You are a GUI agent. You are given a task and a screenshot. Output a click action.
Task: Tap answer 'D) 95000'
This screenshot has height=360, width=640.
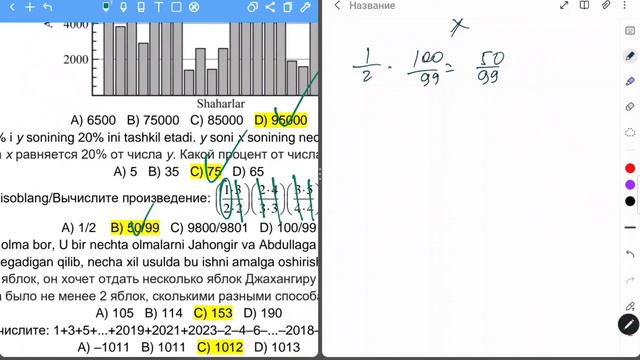coord(281,120)
